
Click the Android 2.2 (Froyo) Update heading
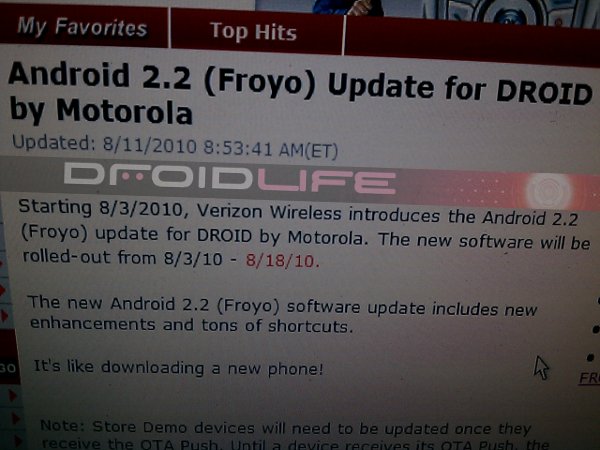tap(298, 93)
